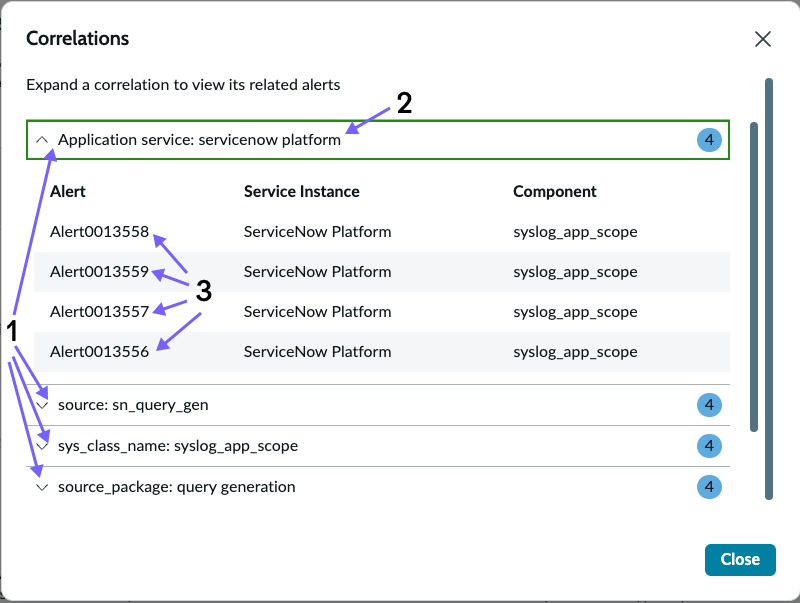This screenshot has width=800, height=603.
Task: Click the Component column header
Action: [555, 191]
